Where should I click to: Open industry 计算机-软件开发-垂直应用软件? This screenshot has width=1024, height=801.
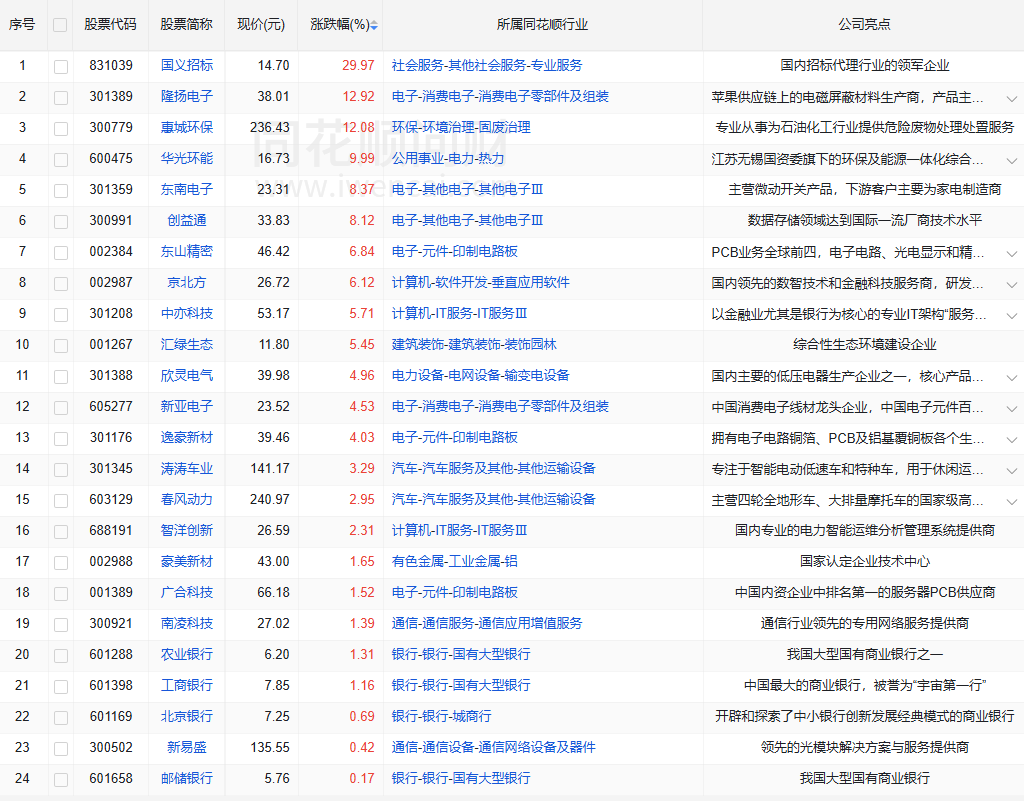481,283
